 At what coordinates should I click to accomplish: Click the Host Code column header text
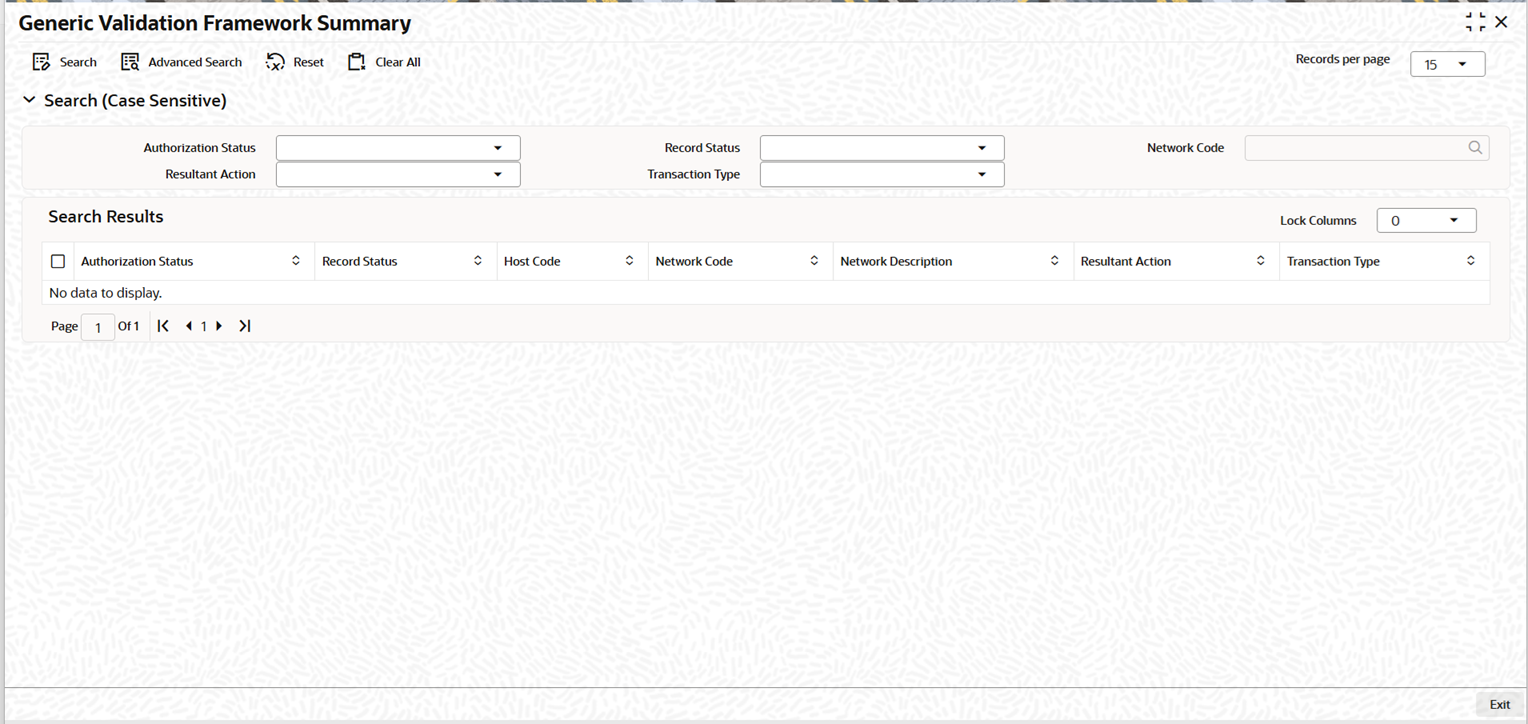[532, 261]
